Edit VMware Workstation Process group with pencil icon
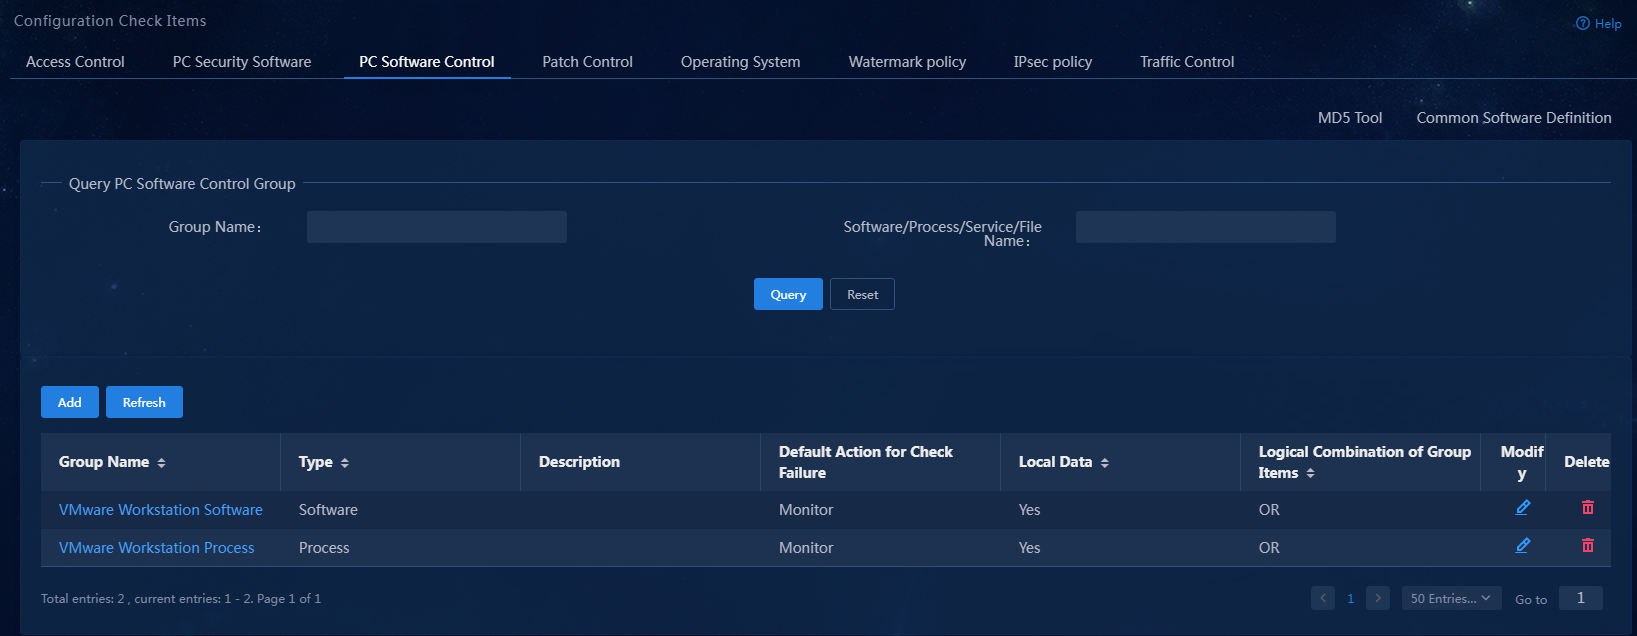1637x636 pixels. coord(1523,546)
